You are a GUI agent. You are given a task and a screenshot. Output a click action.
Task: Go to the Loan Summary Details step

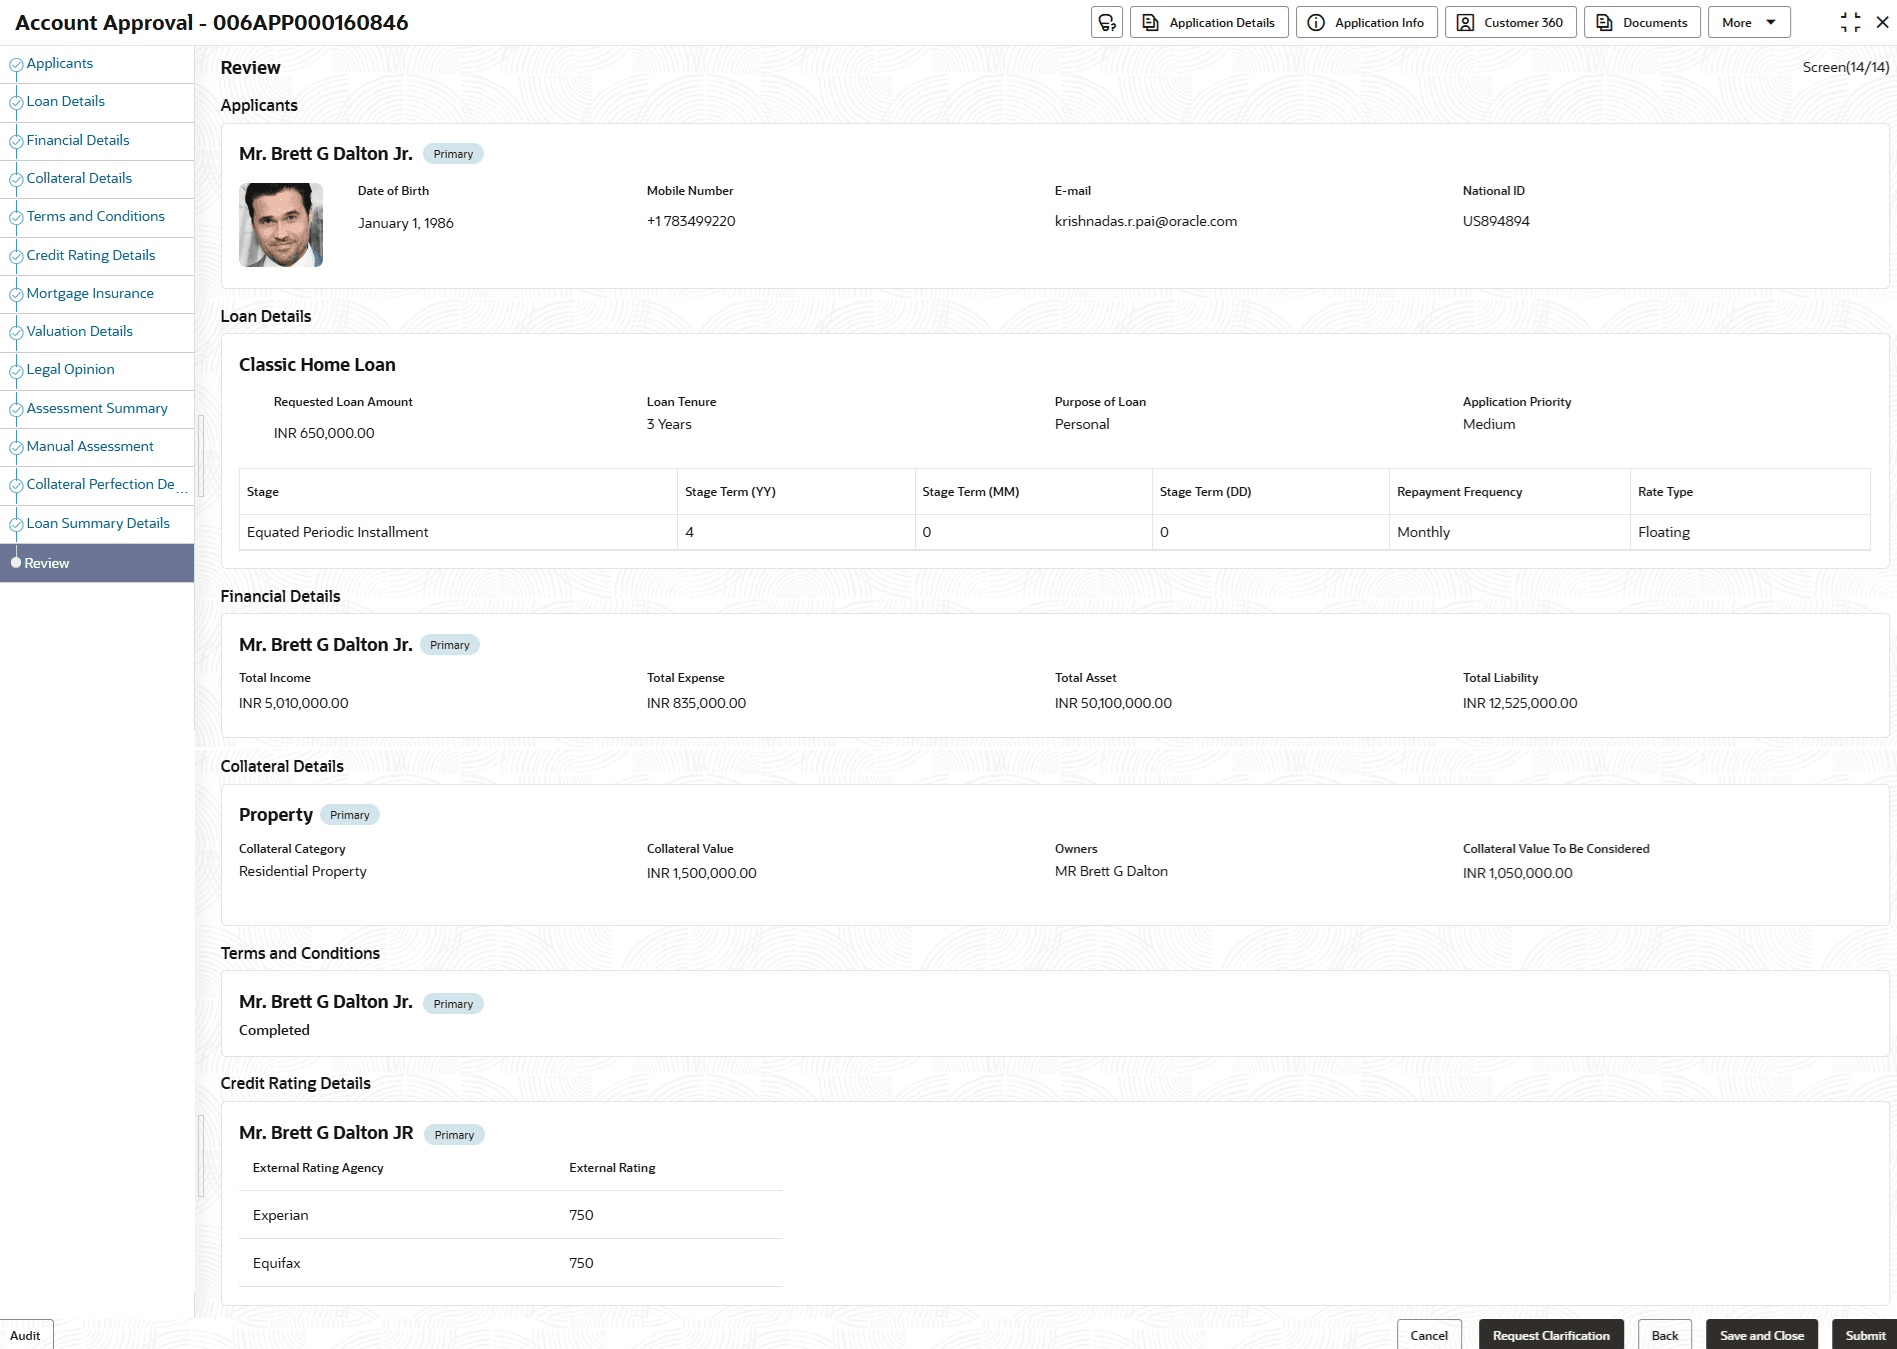click(x=98, y=523)
